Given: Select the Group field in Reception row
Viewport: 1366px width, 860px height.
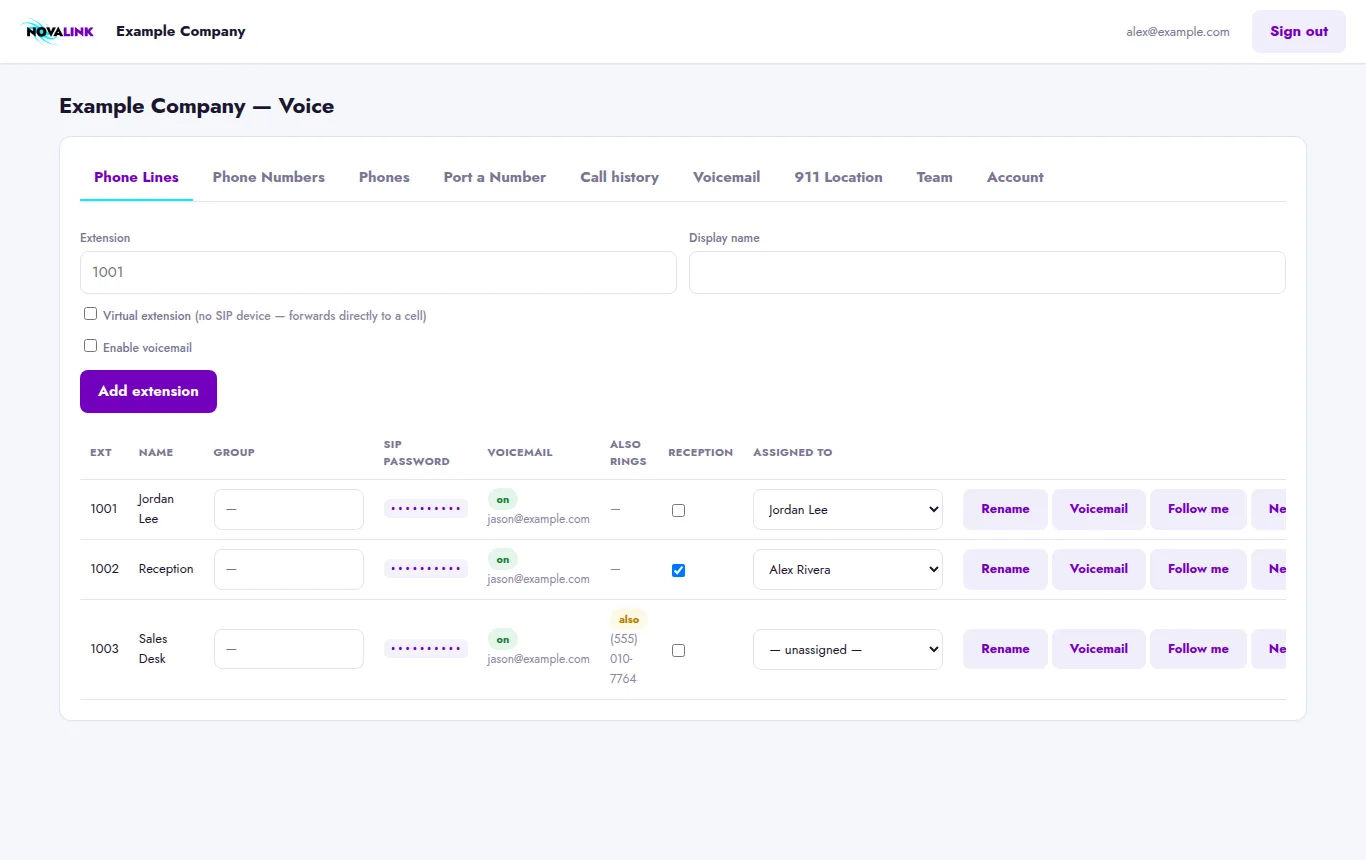Looking at the screenshot, I should pyautogui.click(x=289, y=569).
